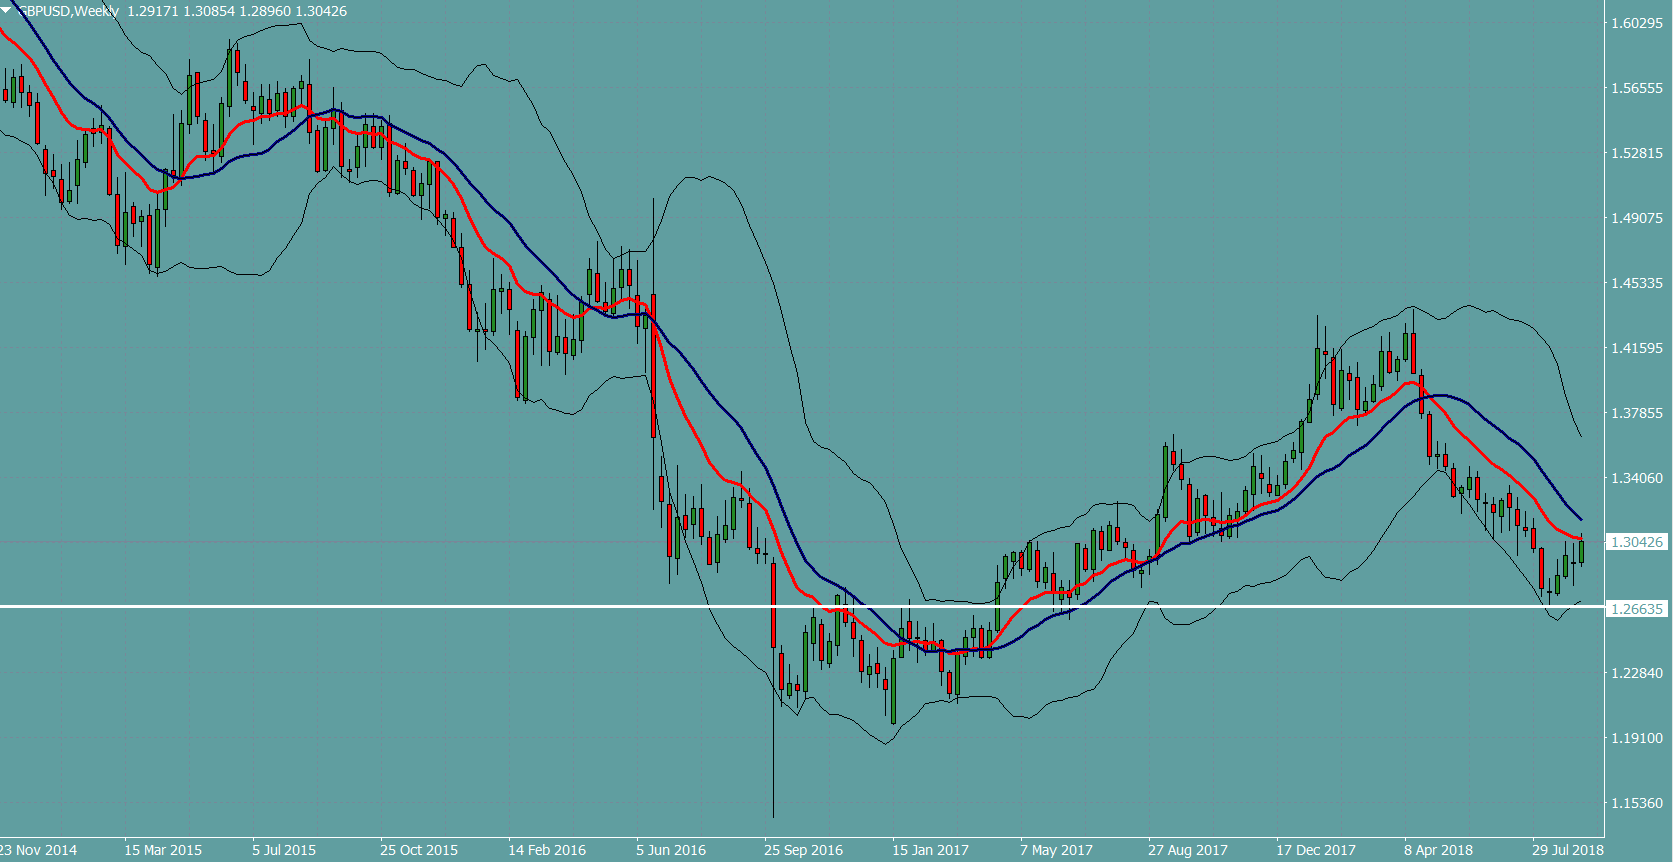
Task: Click the 1.60295 price axis label
Action: pyautogui.click(x=1637, y=23)
